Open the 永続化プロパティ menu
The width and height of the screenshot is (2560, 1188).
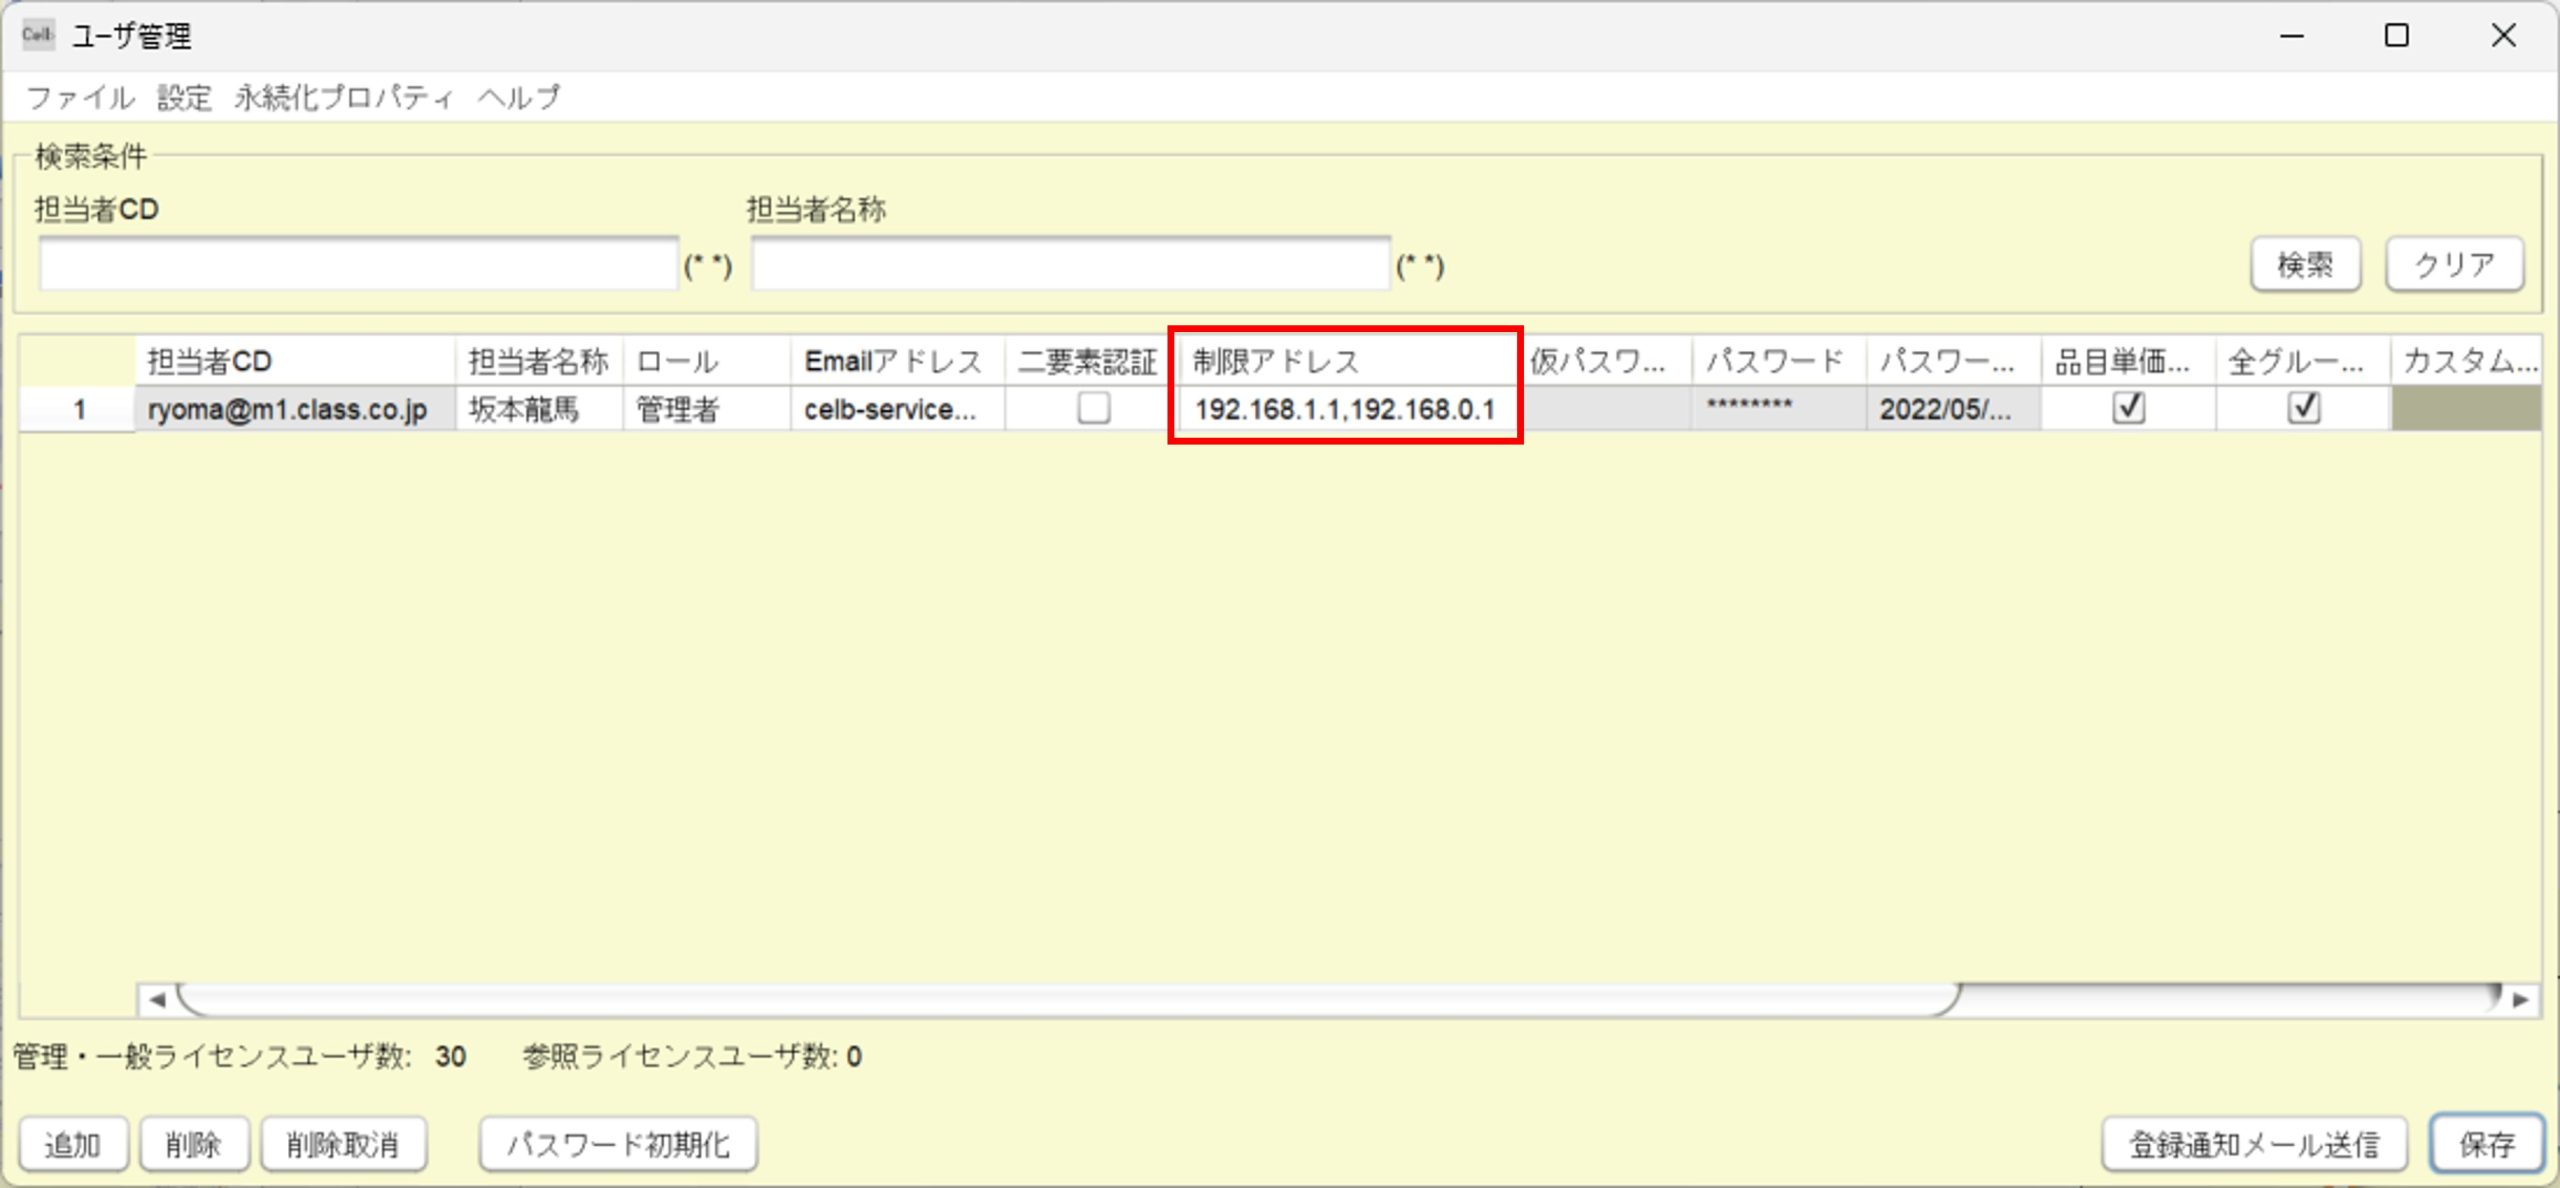[344, 97]
